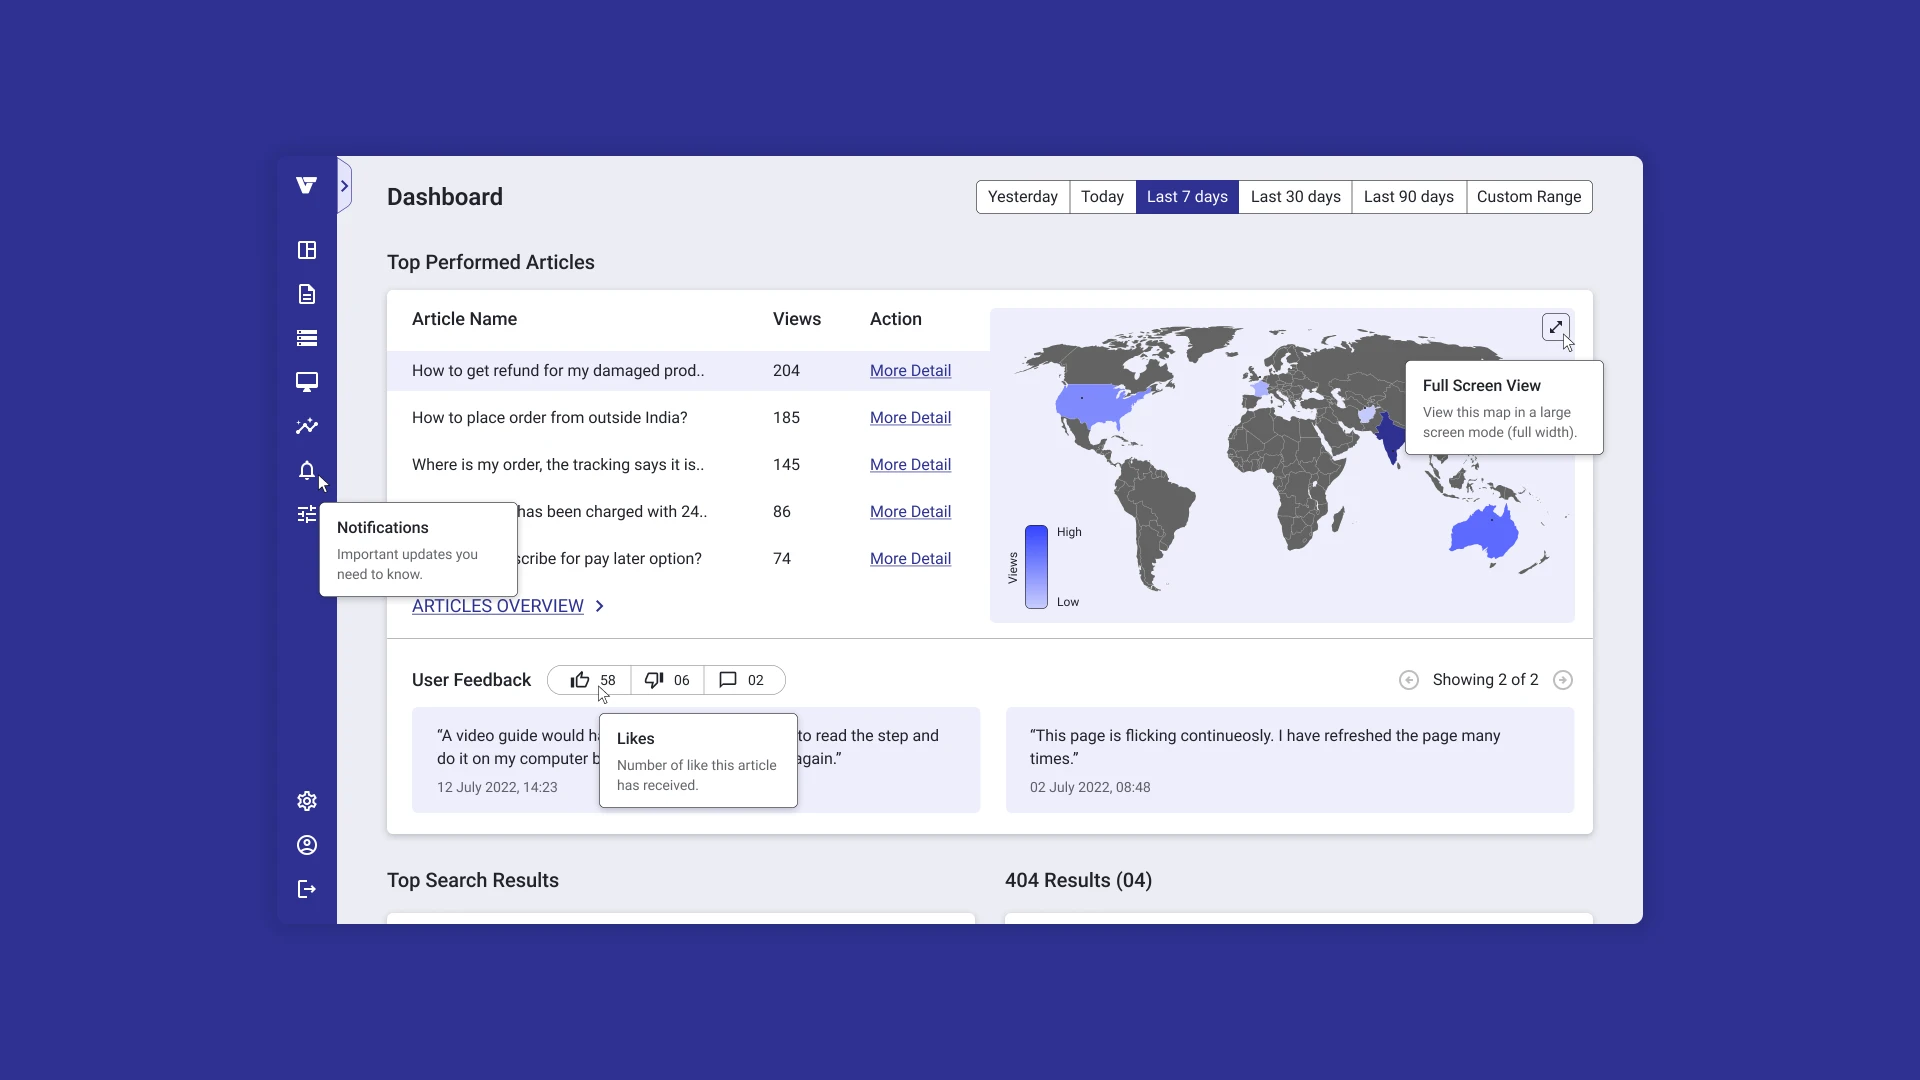Click the logout icon at sidebar bottom
This screenshot has height=1080, width=1920.
[307, 889]
